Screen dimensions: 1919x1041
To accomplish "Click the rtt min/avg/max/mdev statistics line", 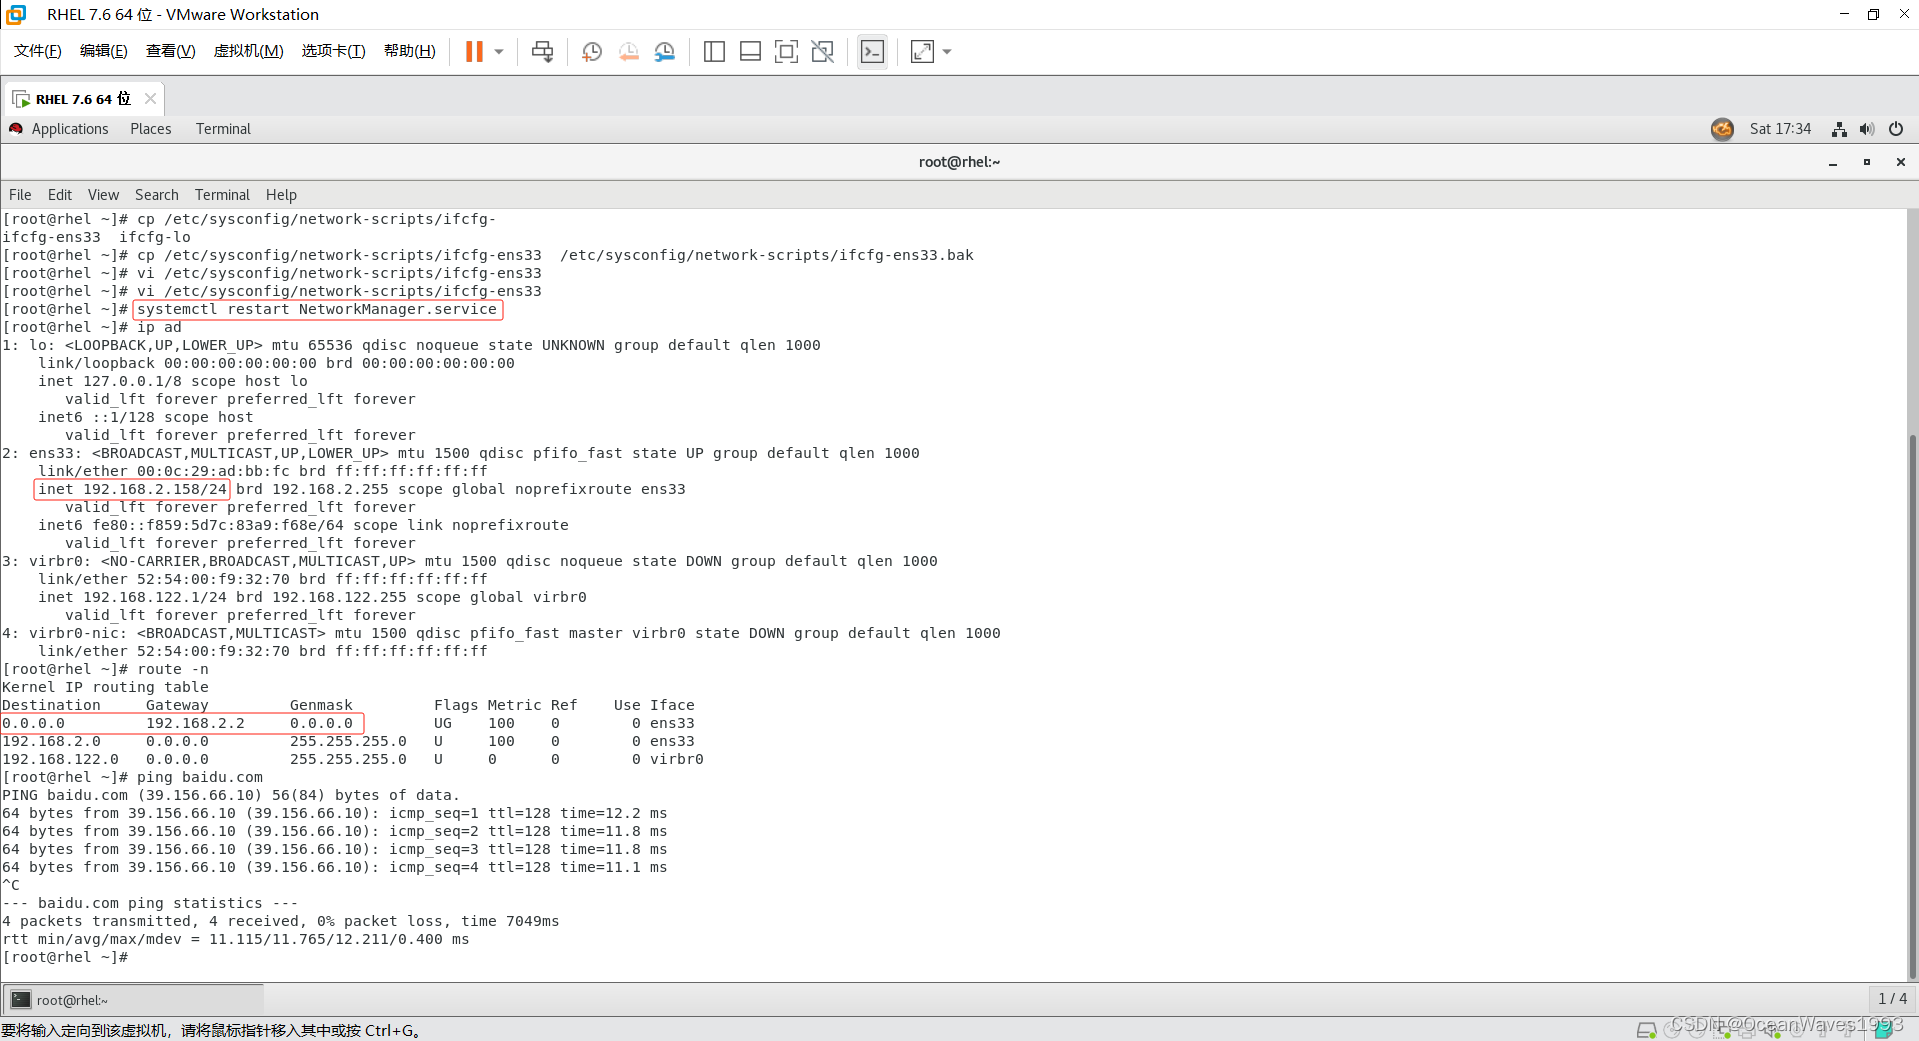I will tap(236, 939).
